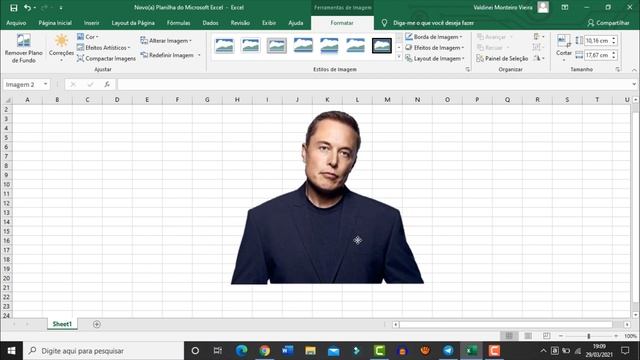640x360 pixels.
Task: Switch to Layout da Página tab
Action: 133,23
